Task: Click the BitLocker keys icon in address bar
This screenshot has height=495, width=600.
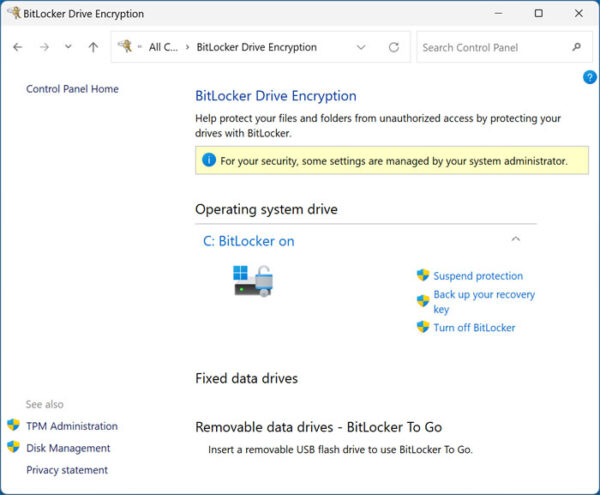Action: (x=125, y=46)
